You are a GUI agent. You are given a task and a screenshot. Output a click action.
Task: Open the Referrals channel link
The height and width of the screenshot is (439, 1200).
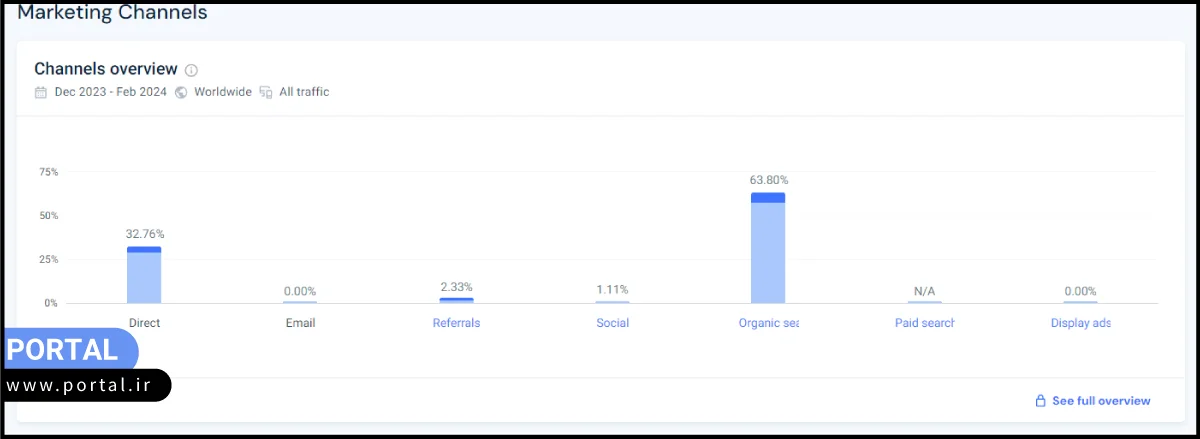456,323
